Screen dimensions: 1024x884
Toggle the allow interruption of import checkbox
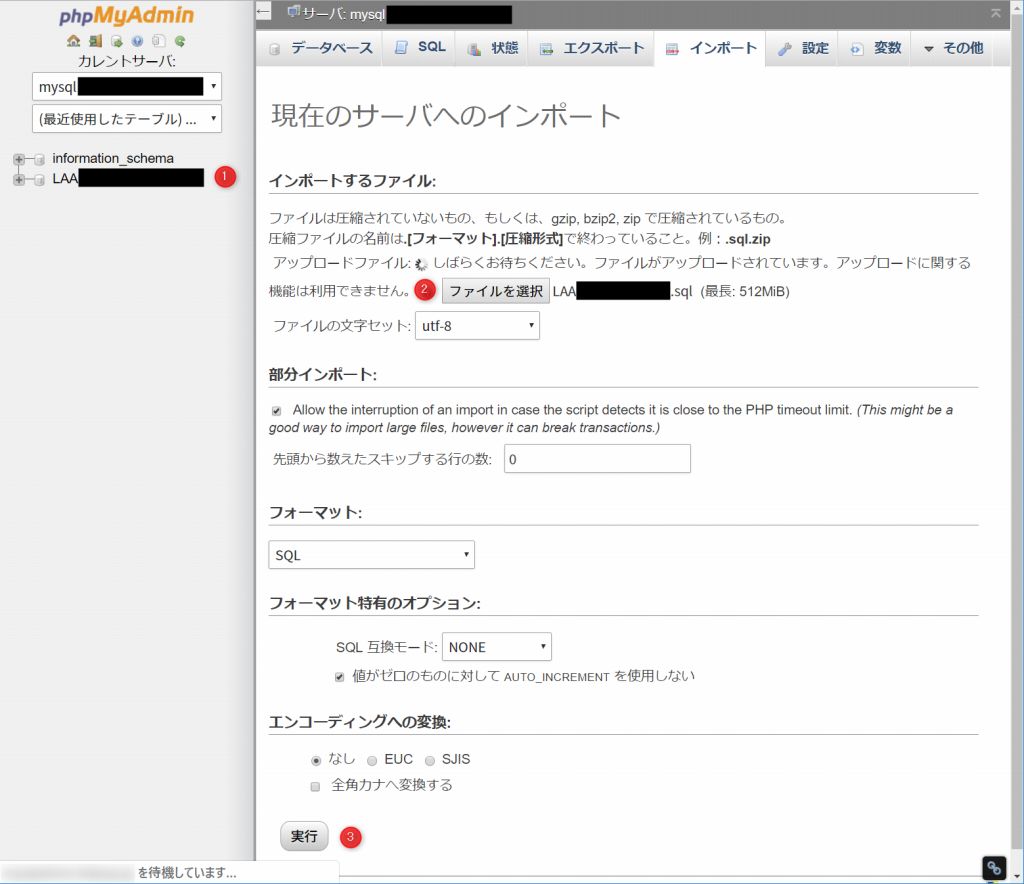(277, 411)
